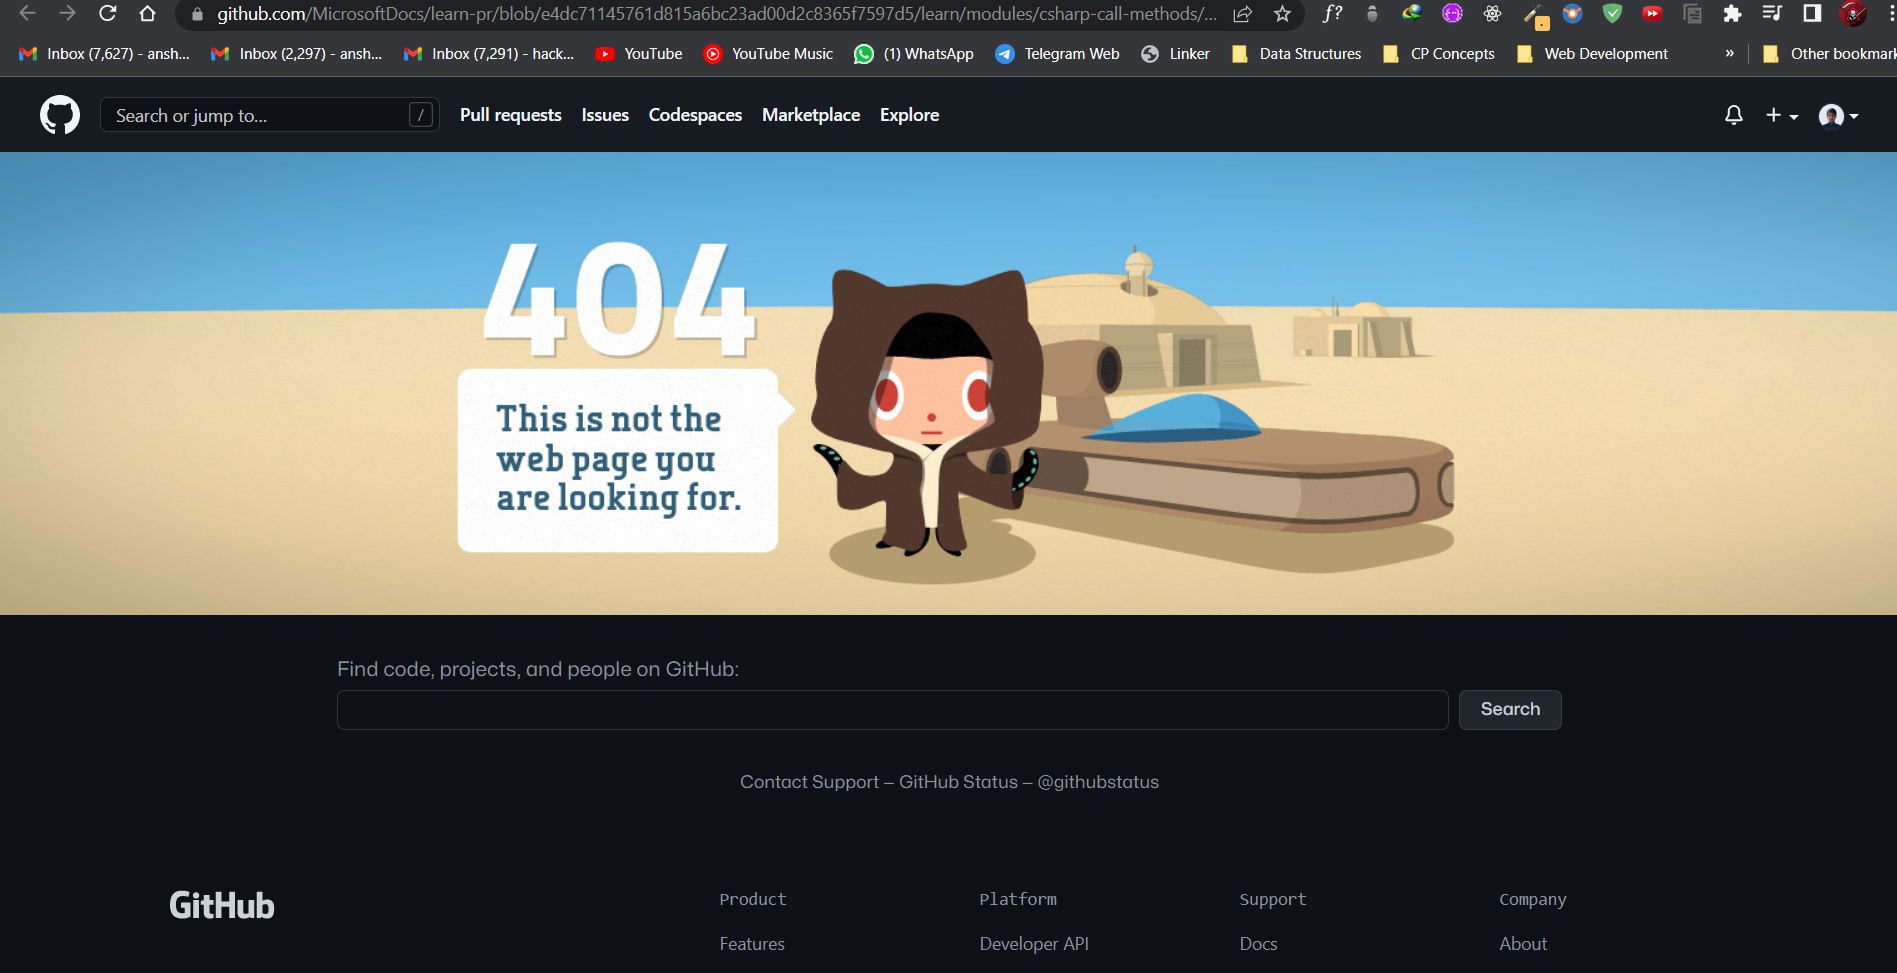Go to the browser home page icon
Image resolution: width=1897 pixels, height=973 pixels.
pos(148,14)
